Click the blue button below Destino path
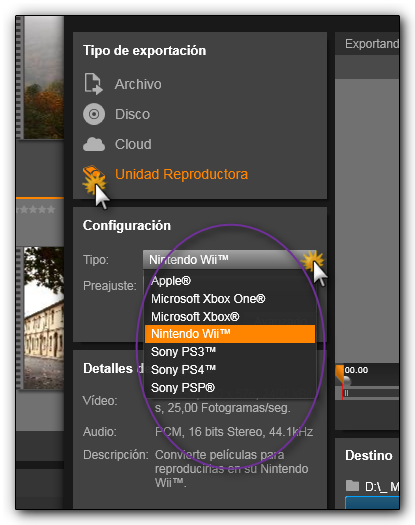This screenshot has width=415, height=525. tap(372, 503)
